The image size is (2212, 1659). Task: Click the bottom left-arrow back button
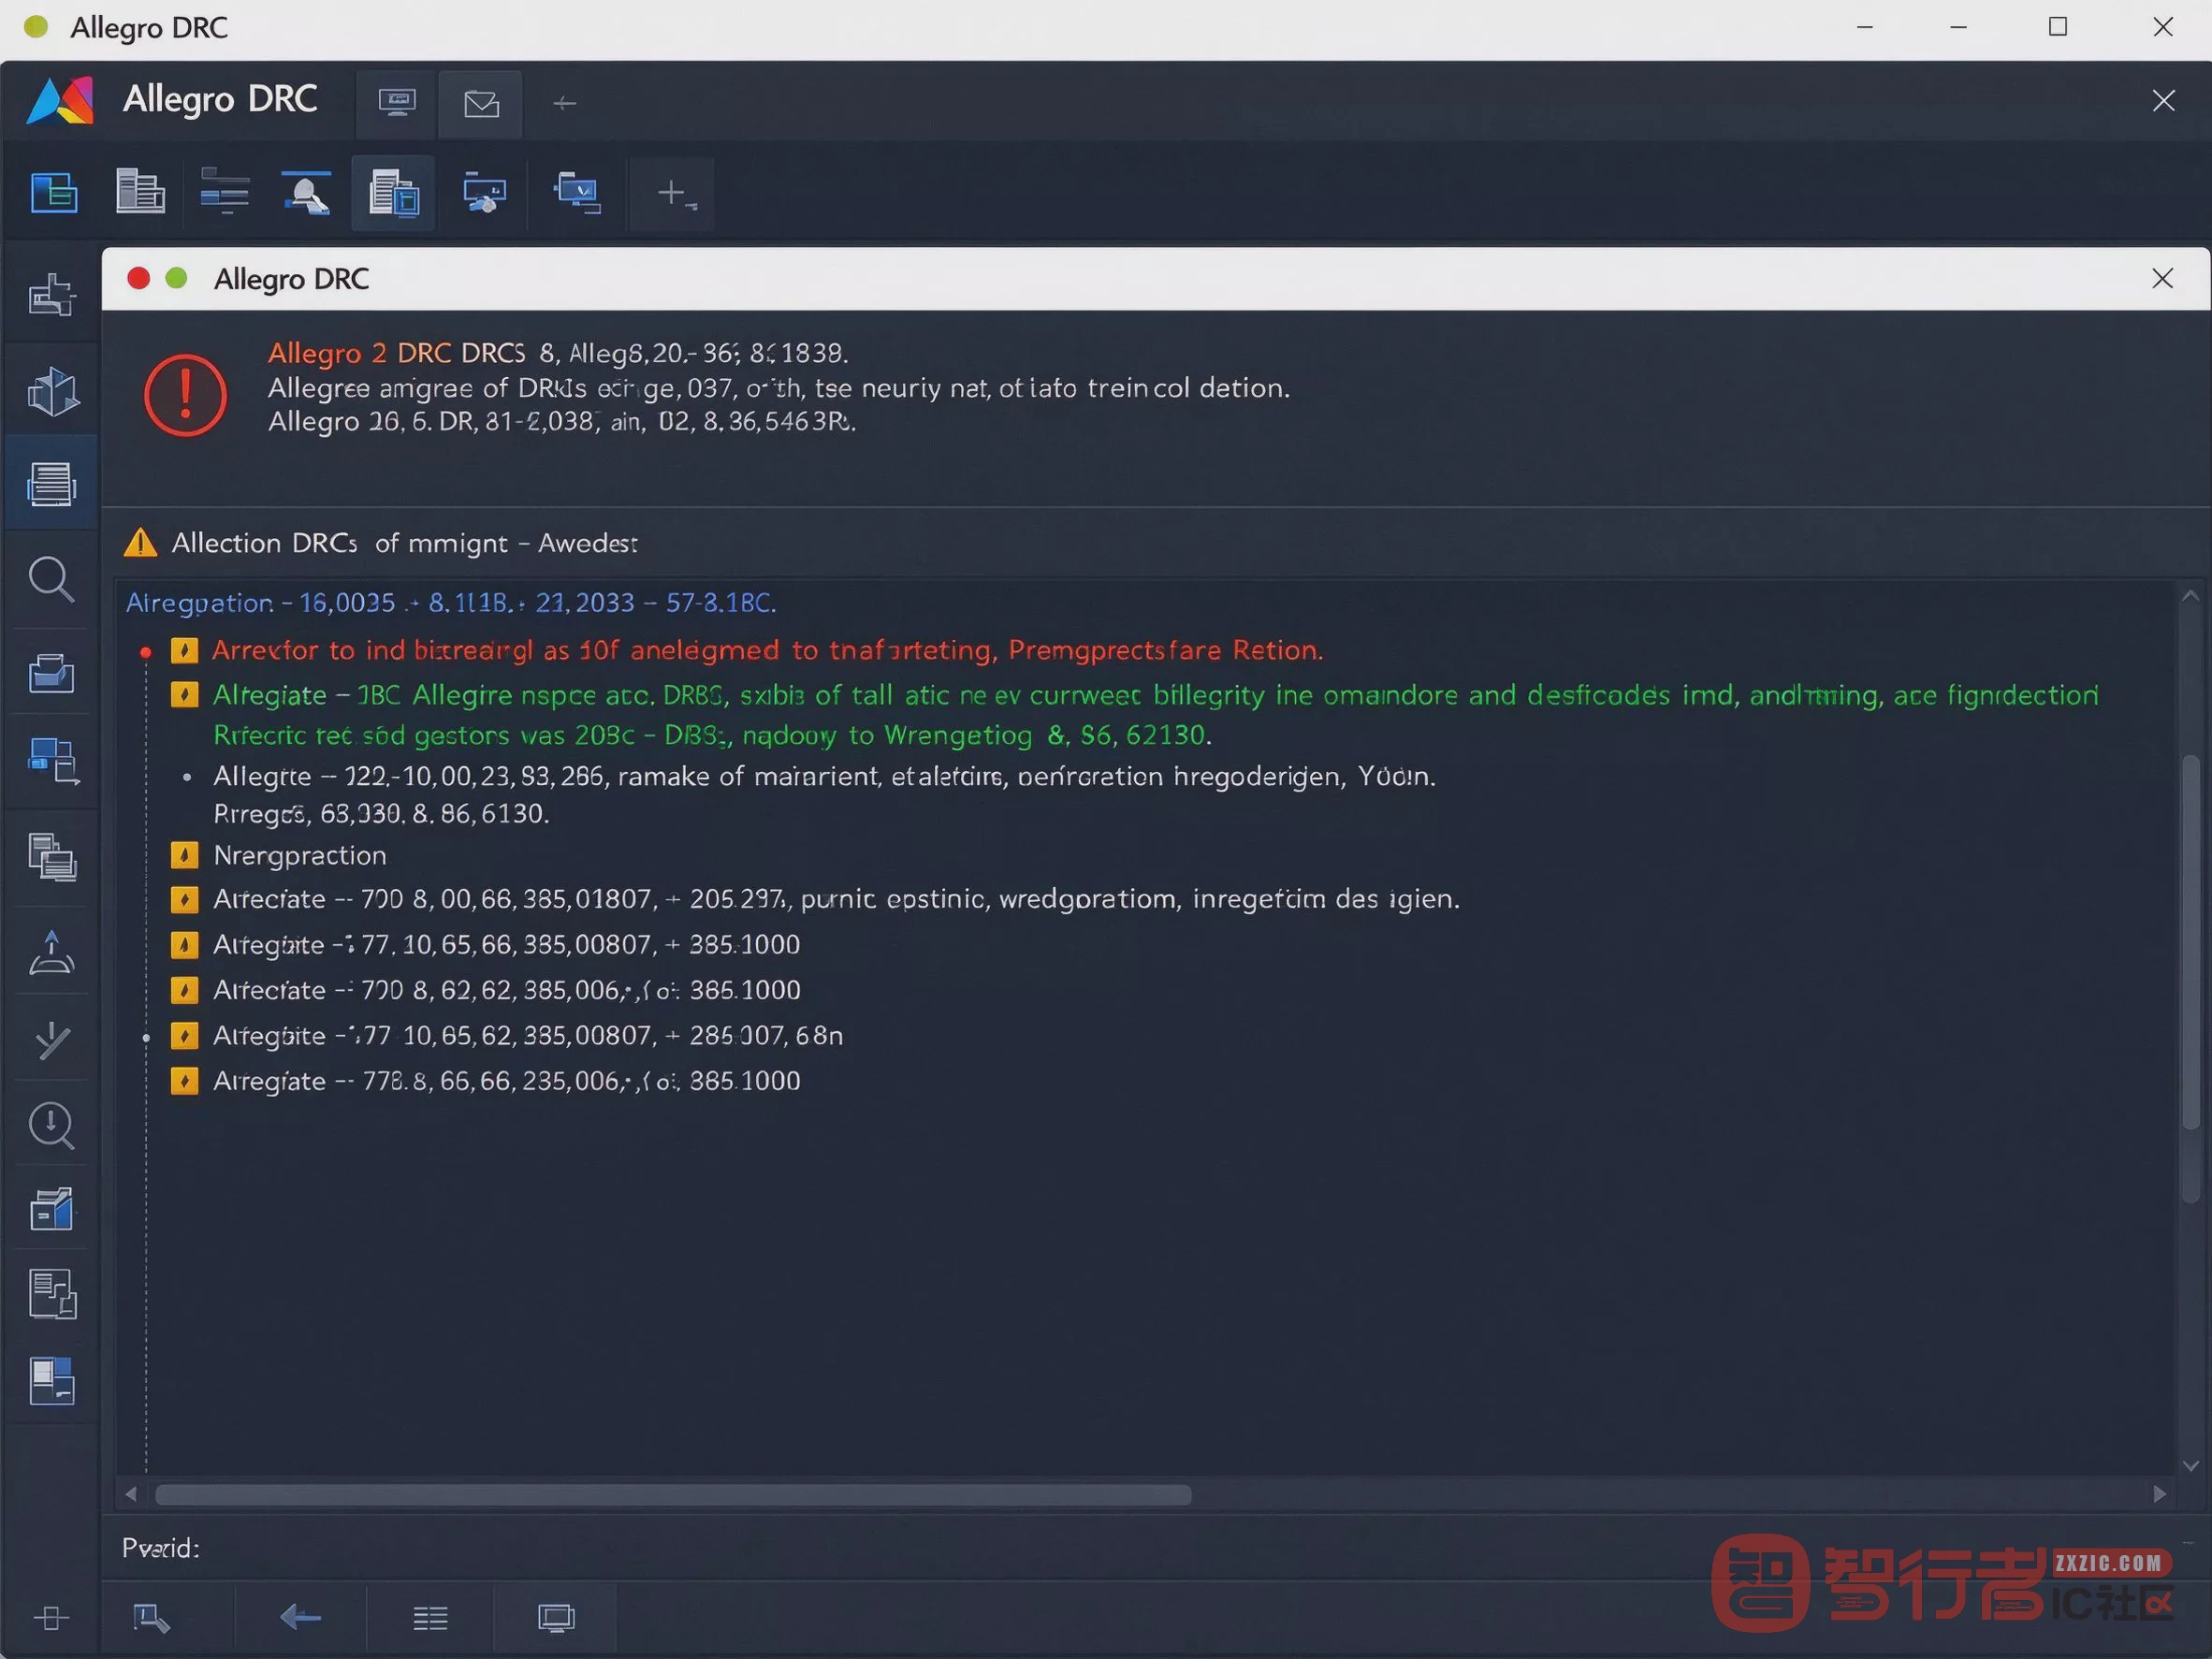[x=300, y=1617]
